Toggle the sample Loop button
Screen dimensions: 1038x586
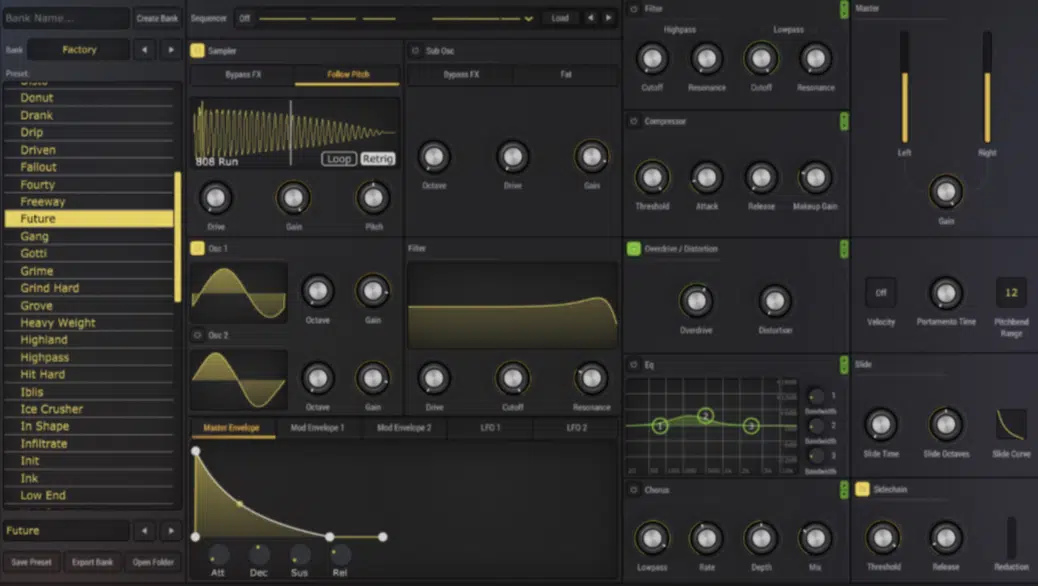[339, 159]
